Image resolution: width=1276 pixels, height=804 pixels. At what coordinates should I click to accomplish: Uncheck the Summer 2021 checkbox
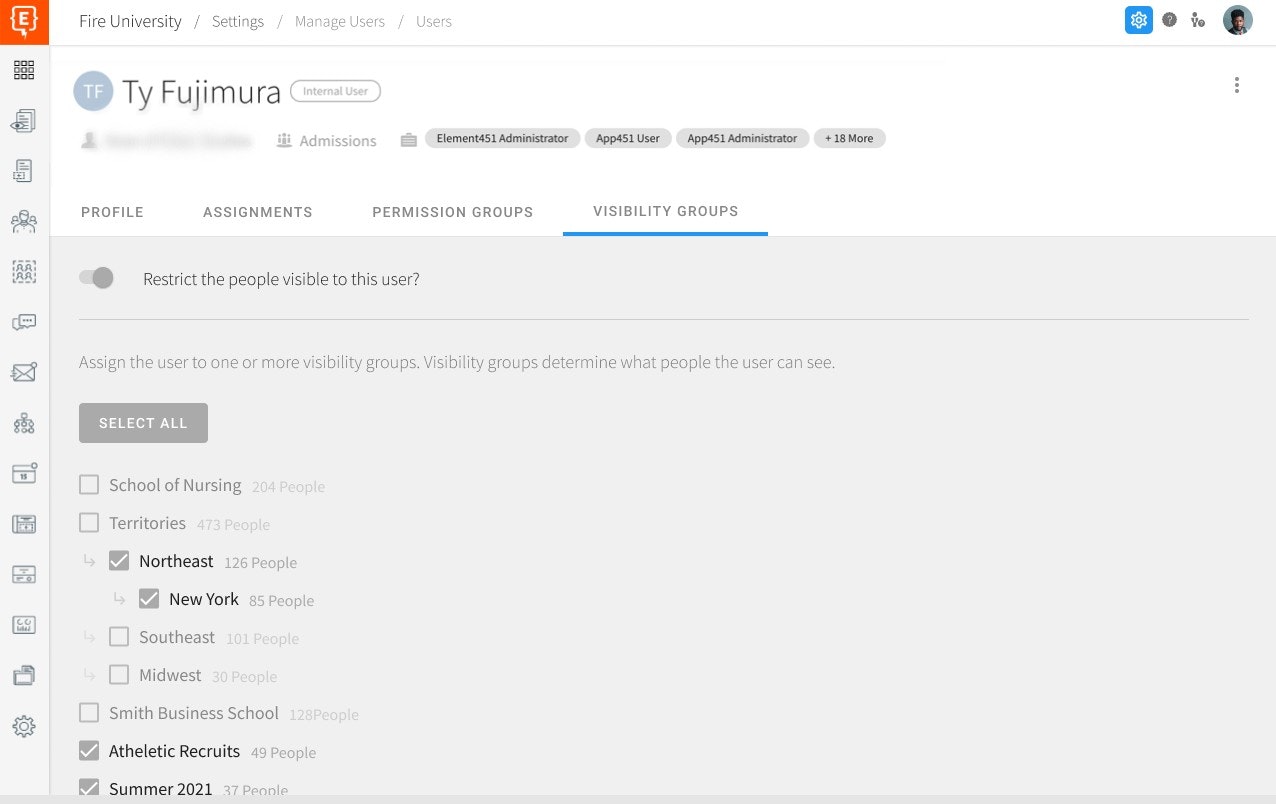click(x=89, y=787)
